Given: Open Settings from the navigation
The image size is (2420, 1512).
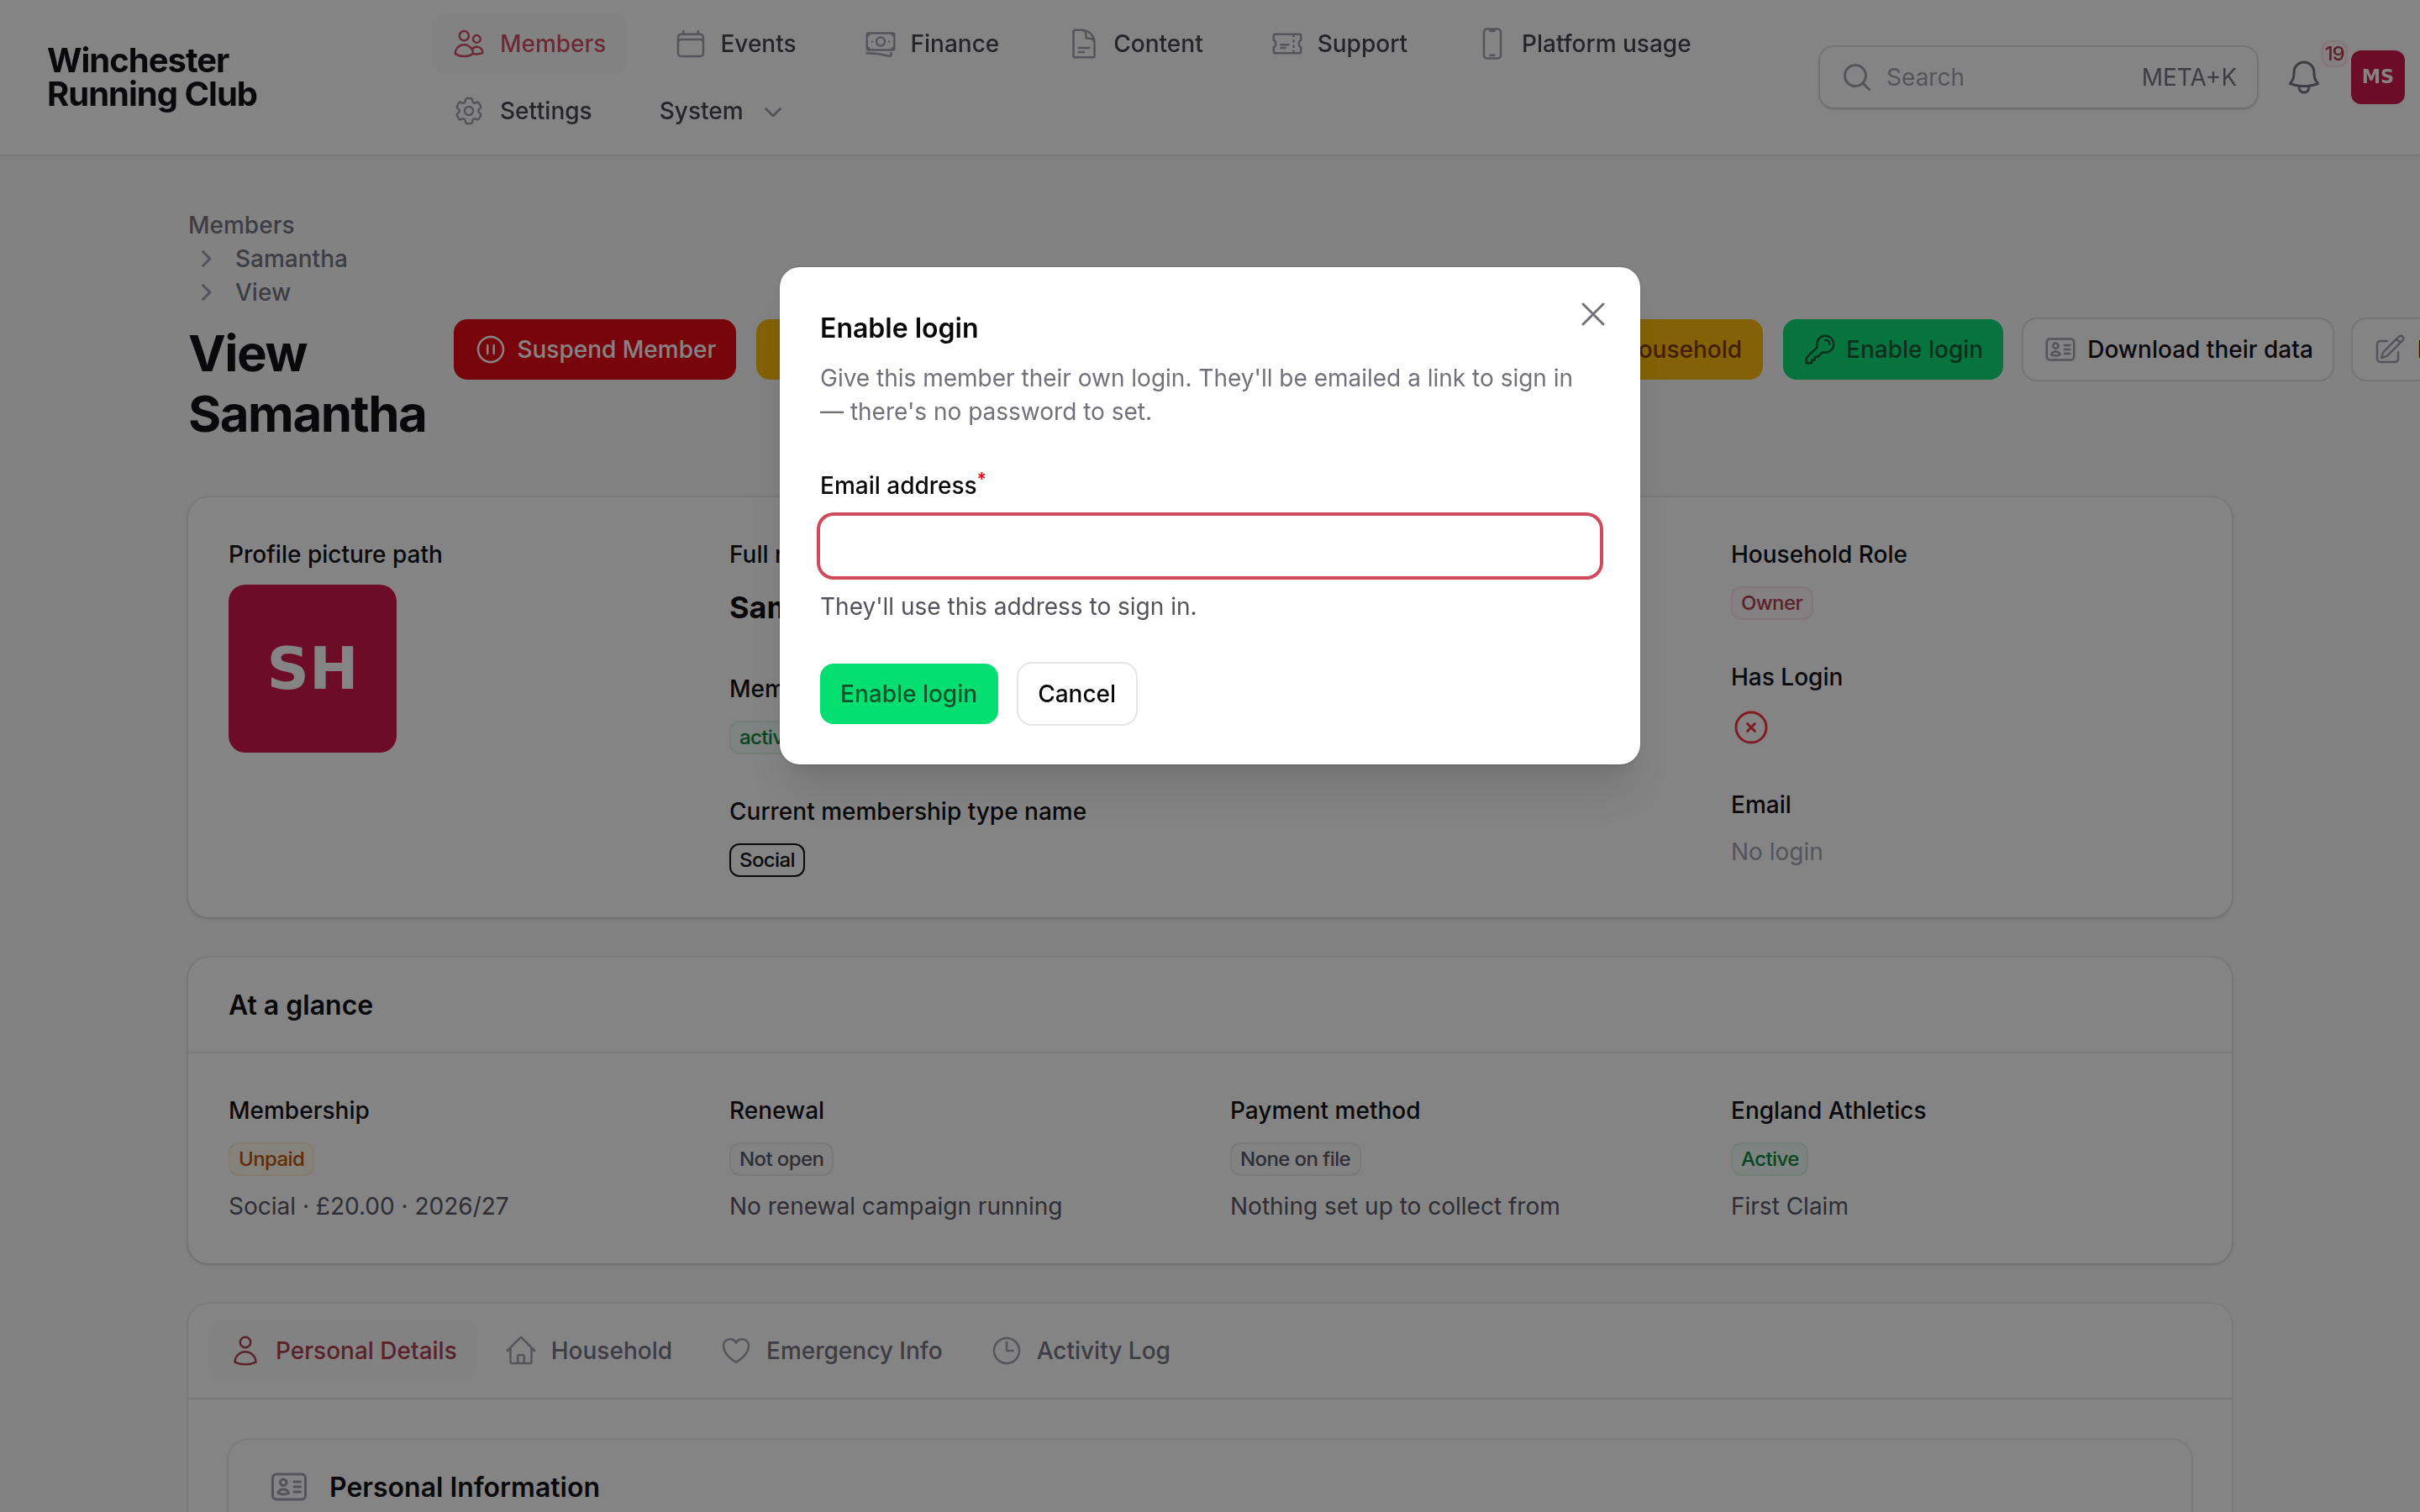Looking at the screenshot, I should coord(523,111).
